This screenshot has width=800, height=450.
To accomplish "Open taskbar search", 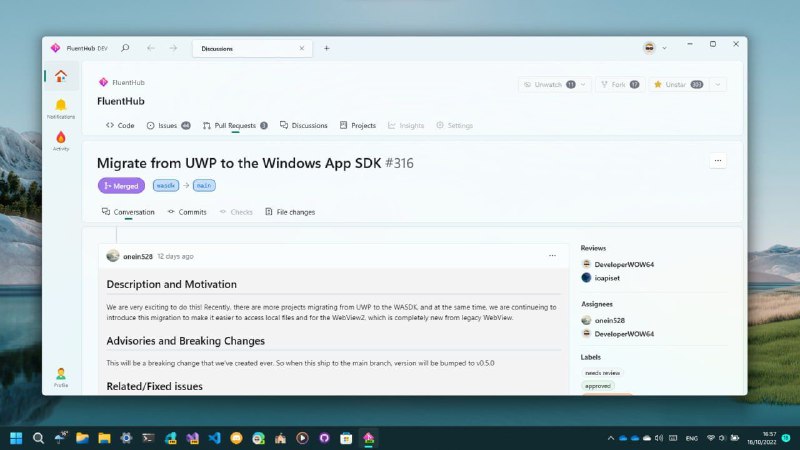I will [38, 438].
